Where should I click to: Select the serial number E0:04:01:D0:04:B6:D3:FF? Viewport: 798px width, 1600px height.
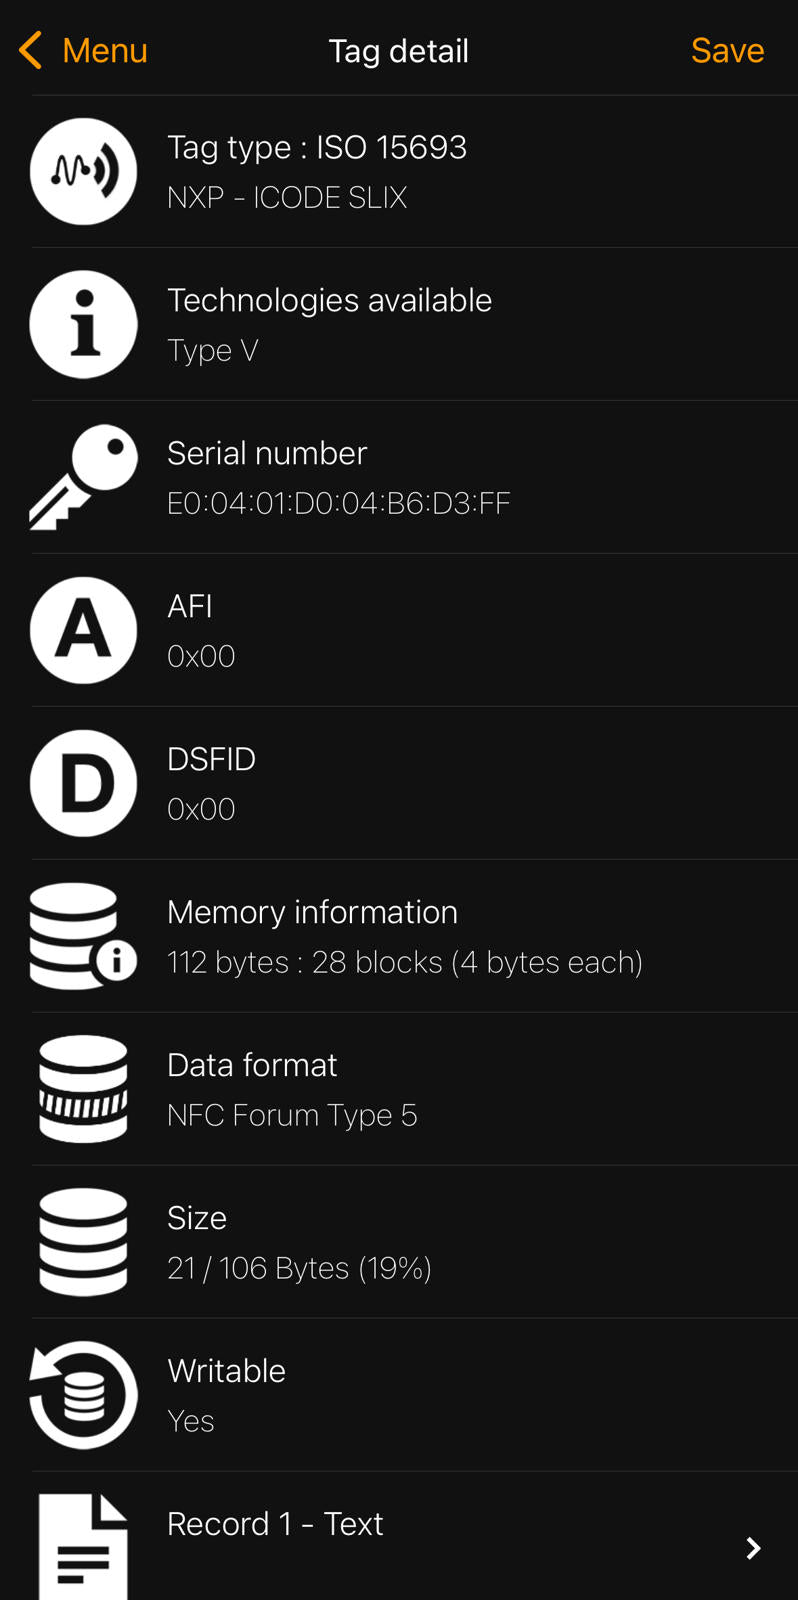[338, 503]
